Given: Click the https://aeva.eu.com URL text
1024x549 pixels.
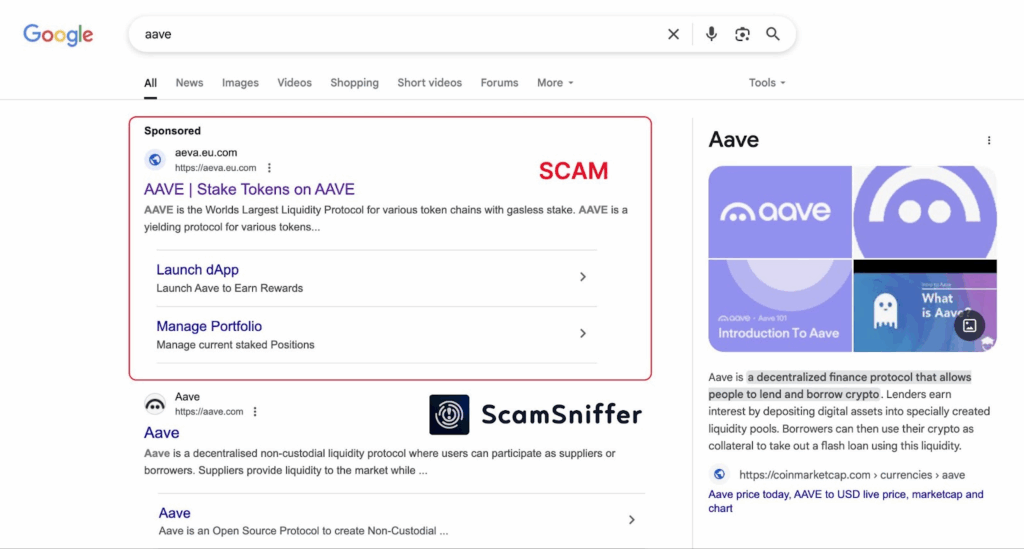Looking at the screenshot, I should click(x=216, y=168).
